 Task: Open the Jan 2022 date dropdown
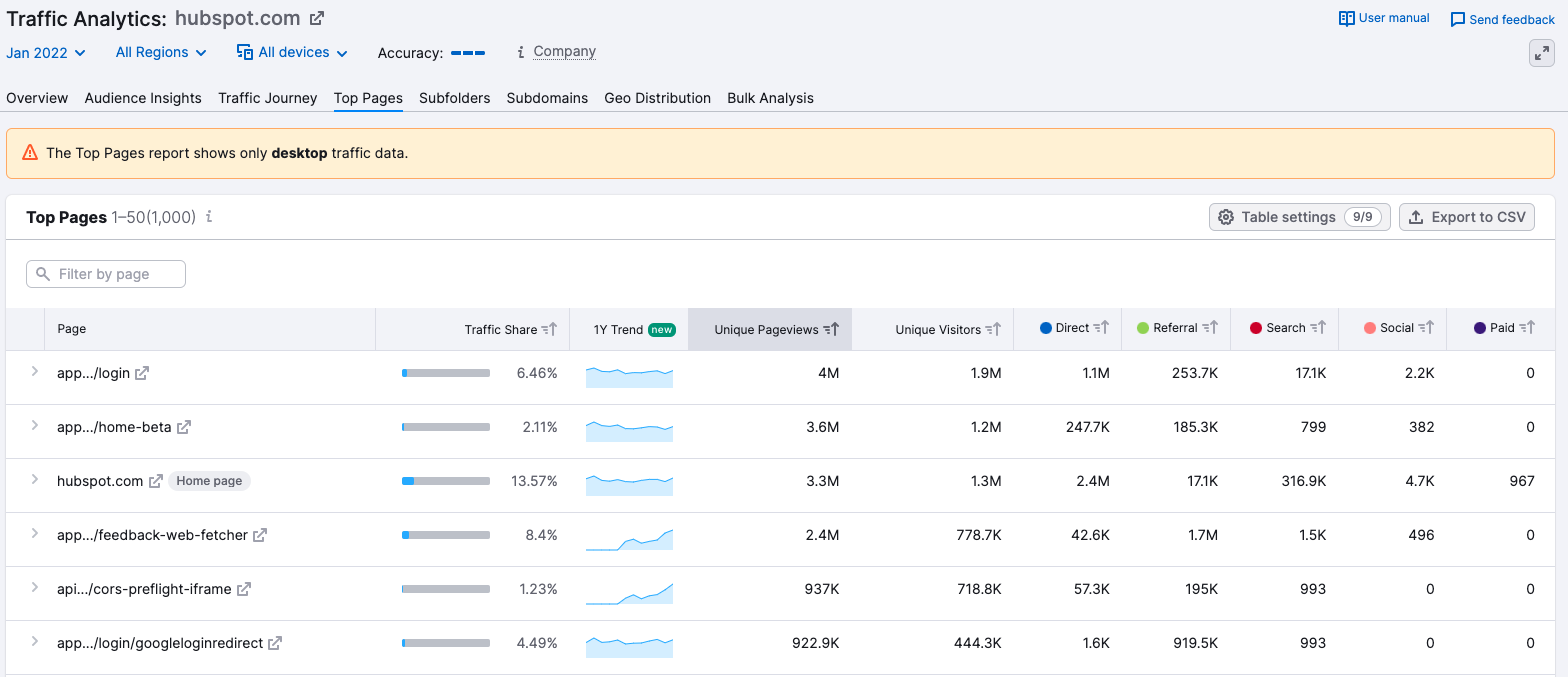[x=46, y=52]
